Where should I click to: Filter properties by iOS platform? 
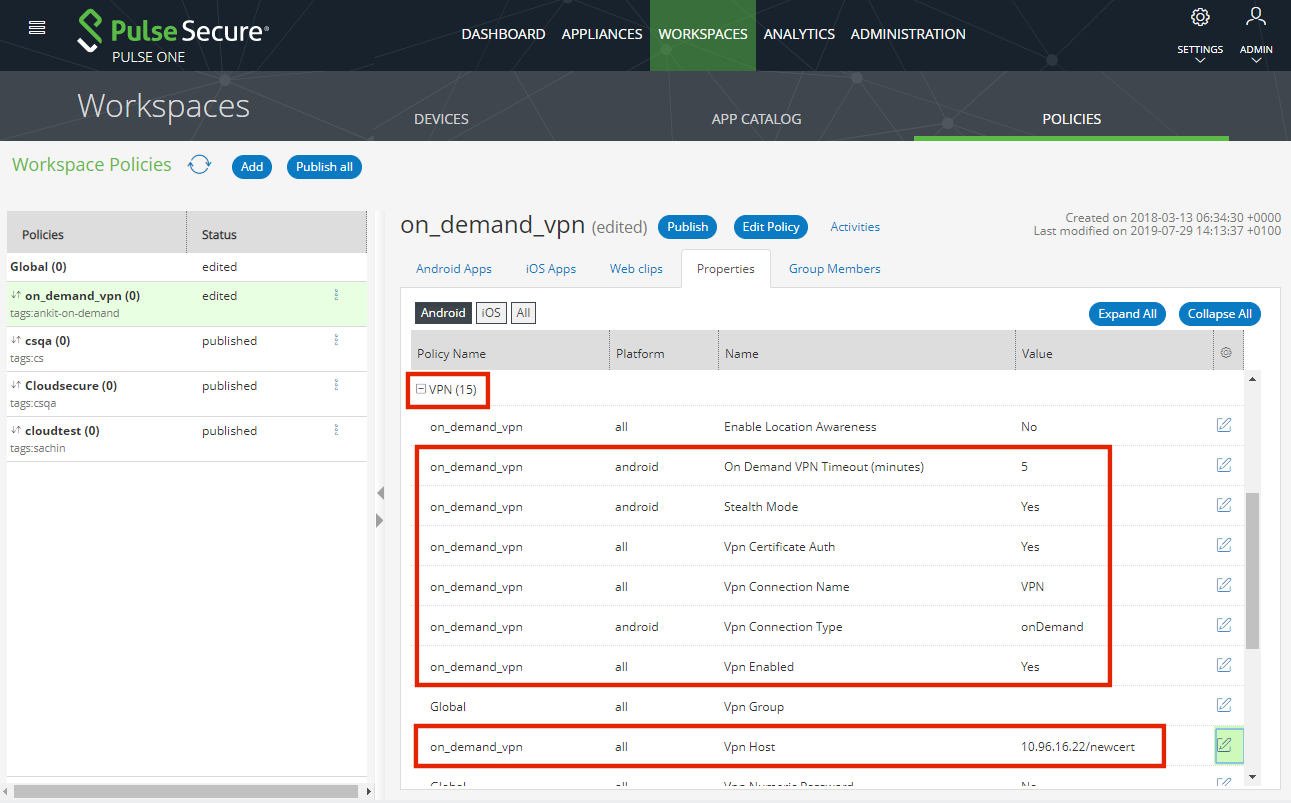(491, 313)
